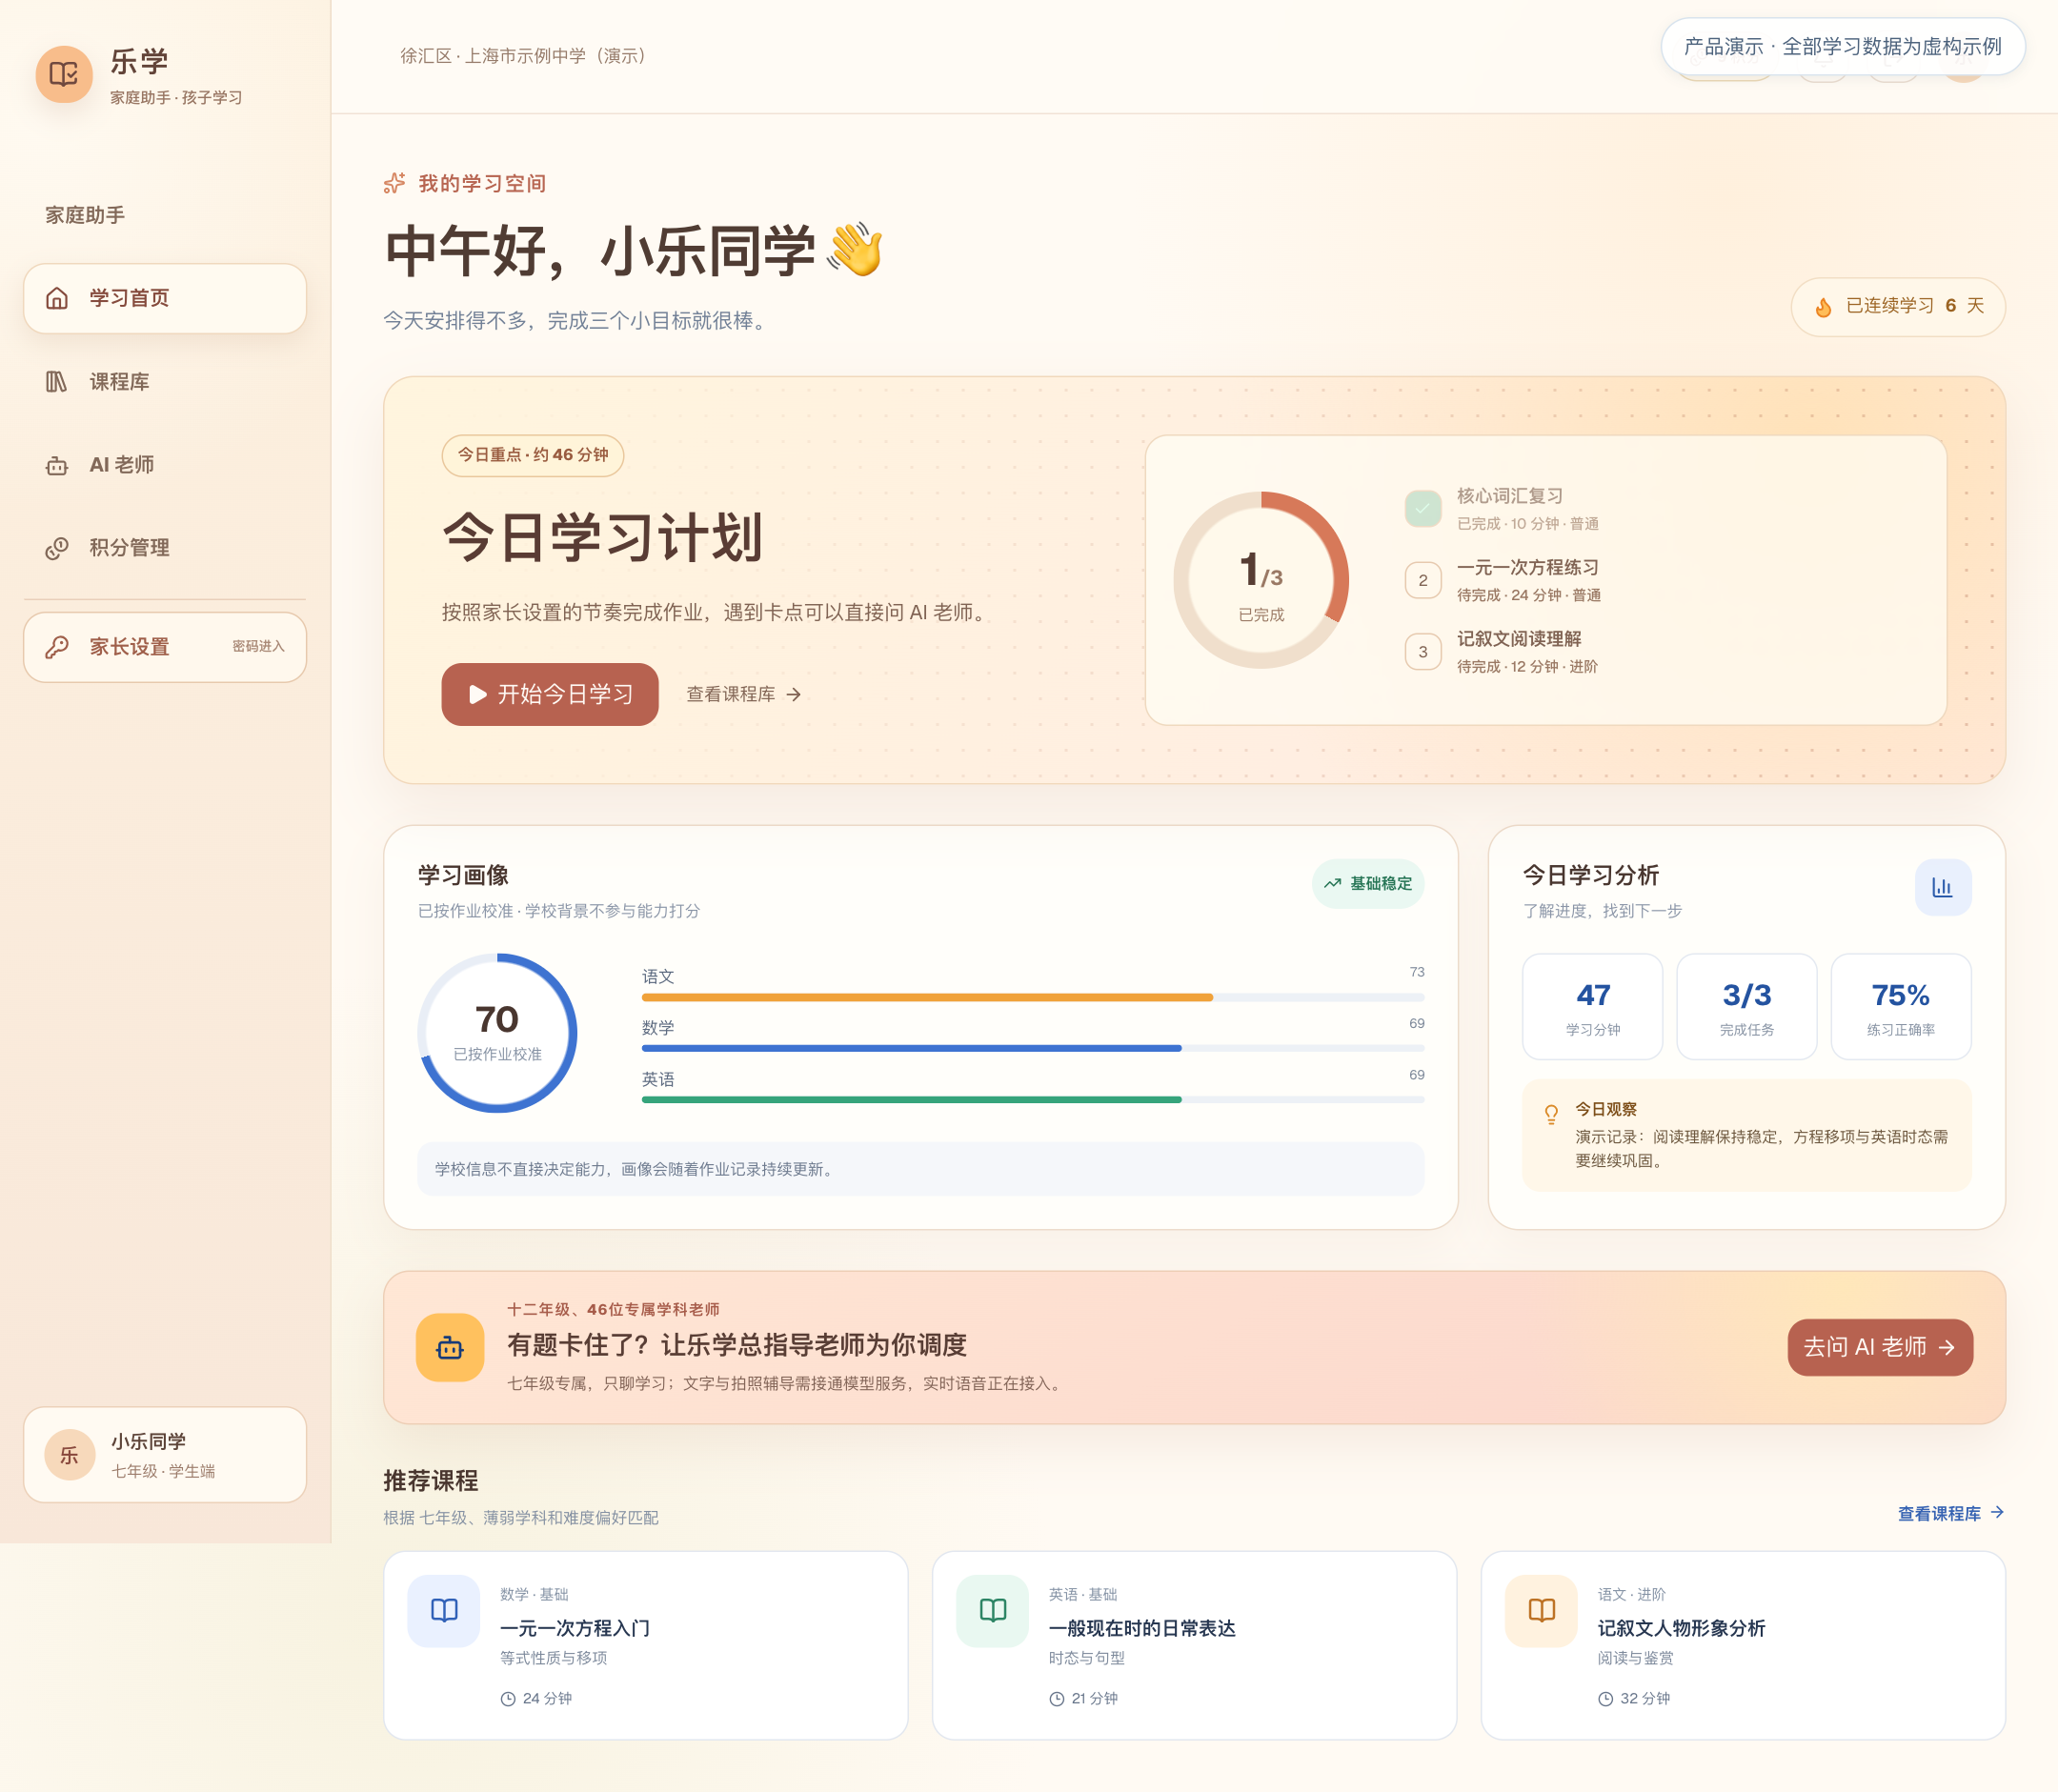Click the 语文 orange progress bar
2058x1792 pixels.
1033,997
